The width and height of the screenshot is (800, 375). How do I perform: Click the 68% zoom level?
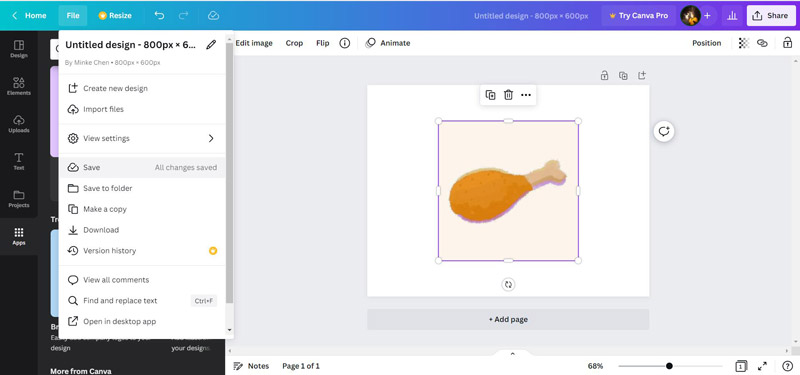pyautogui.click(x=595, y=366)
